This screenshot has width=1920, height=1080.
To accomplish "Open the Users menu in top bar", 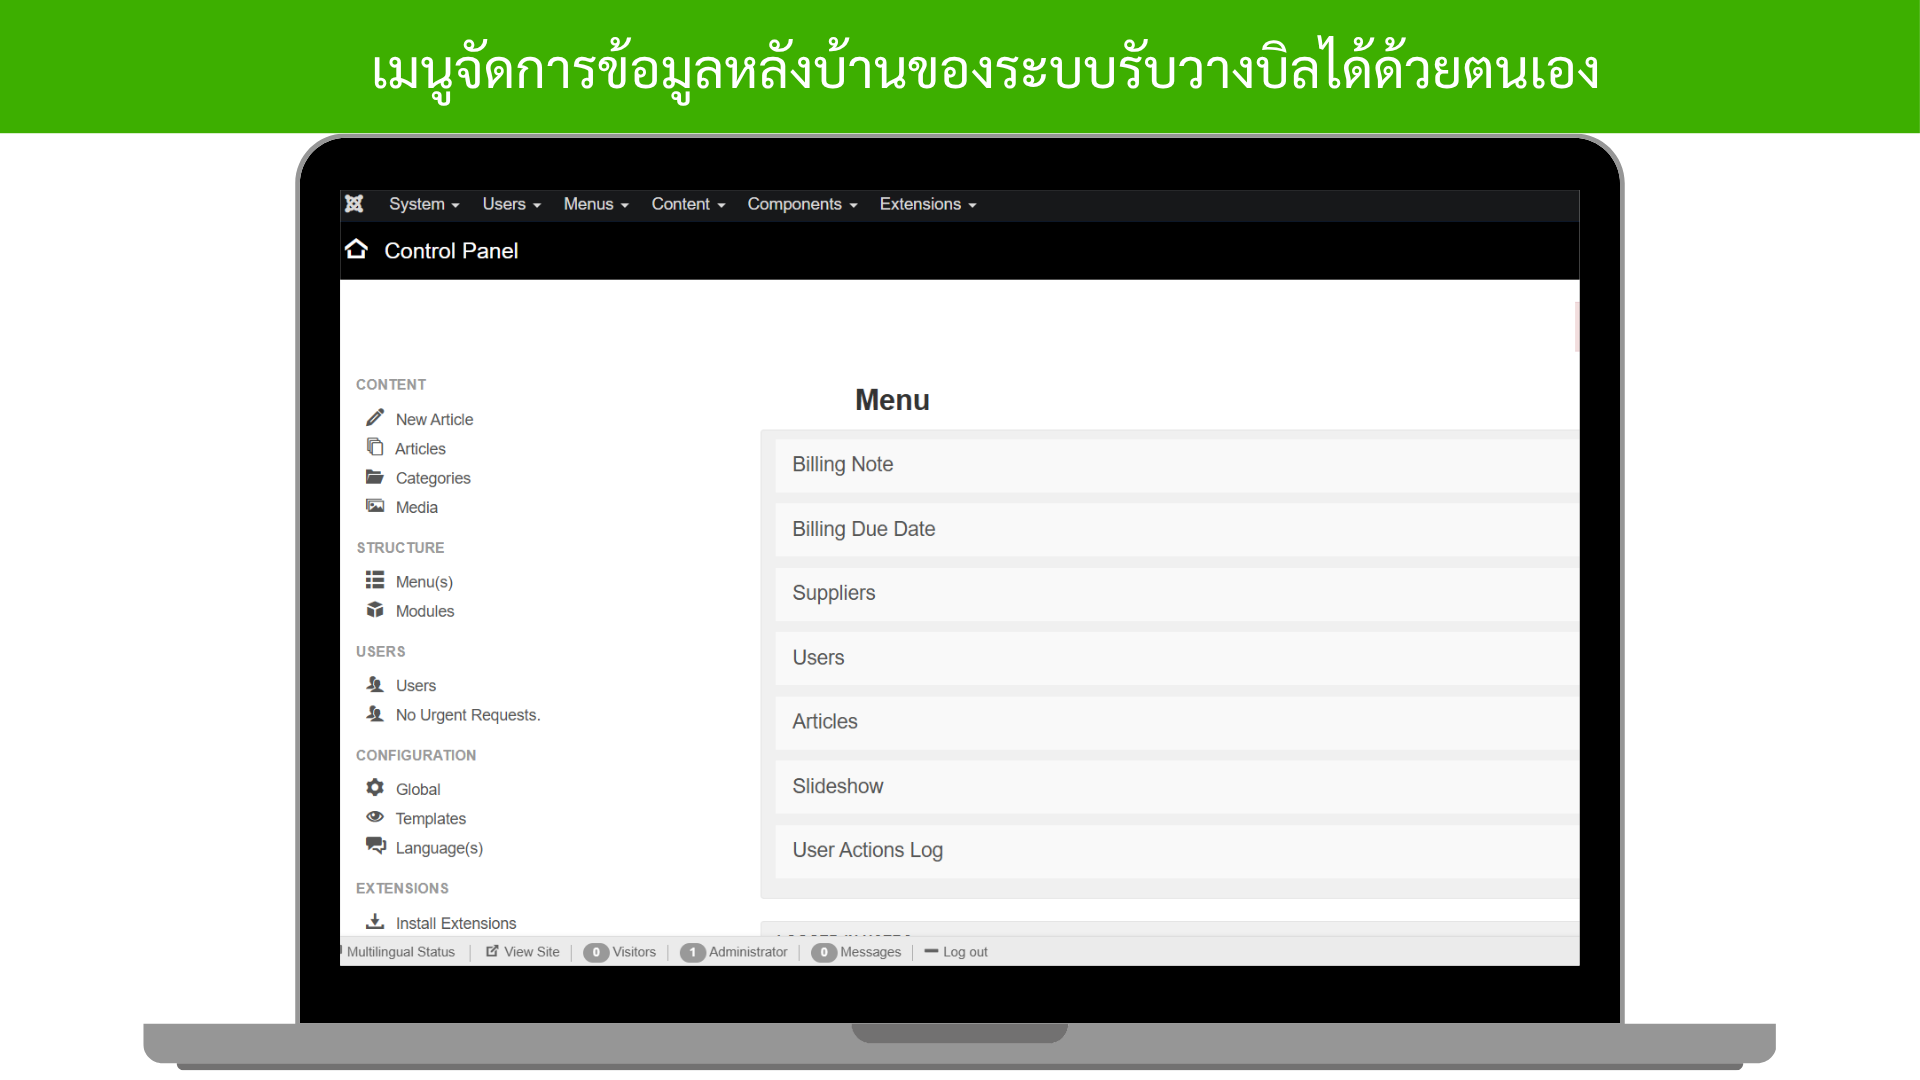I will pos(511,204).
